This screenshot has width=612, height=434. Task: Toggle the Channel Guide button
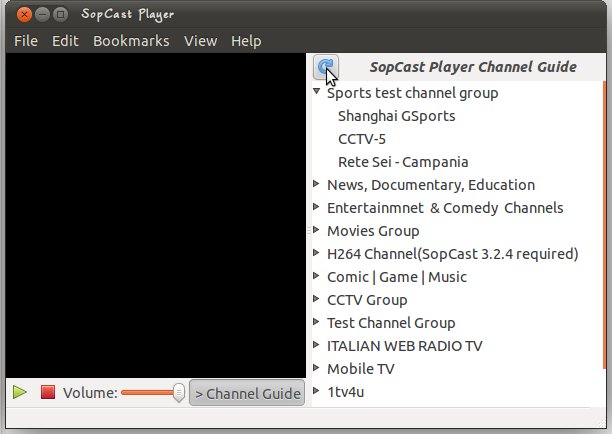pyautogui.click(x=247, y=393)
